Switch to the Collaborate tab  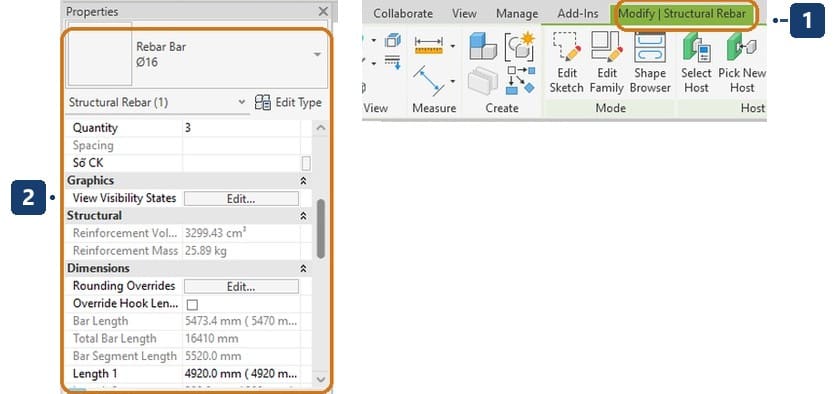[403, 14]
